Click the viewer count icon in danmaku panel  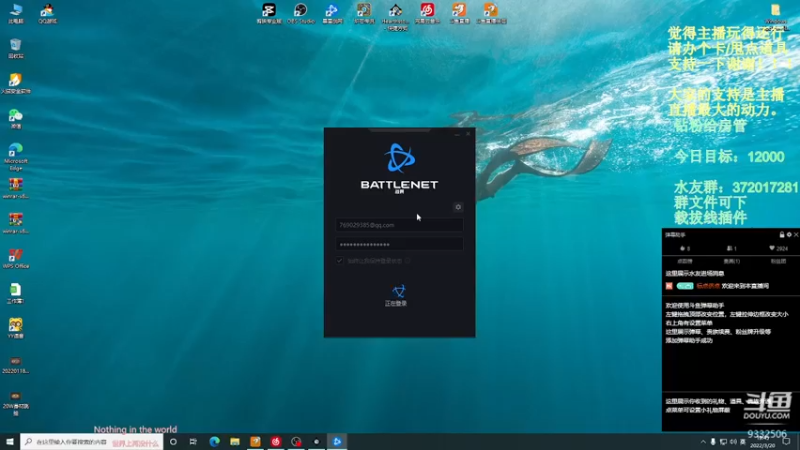point(729,248)
